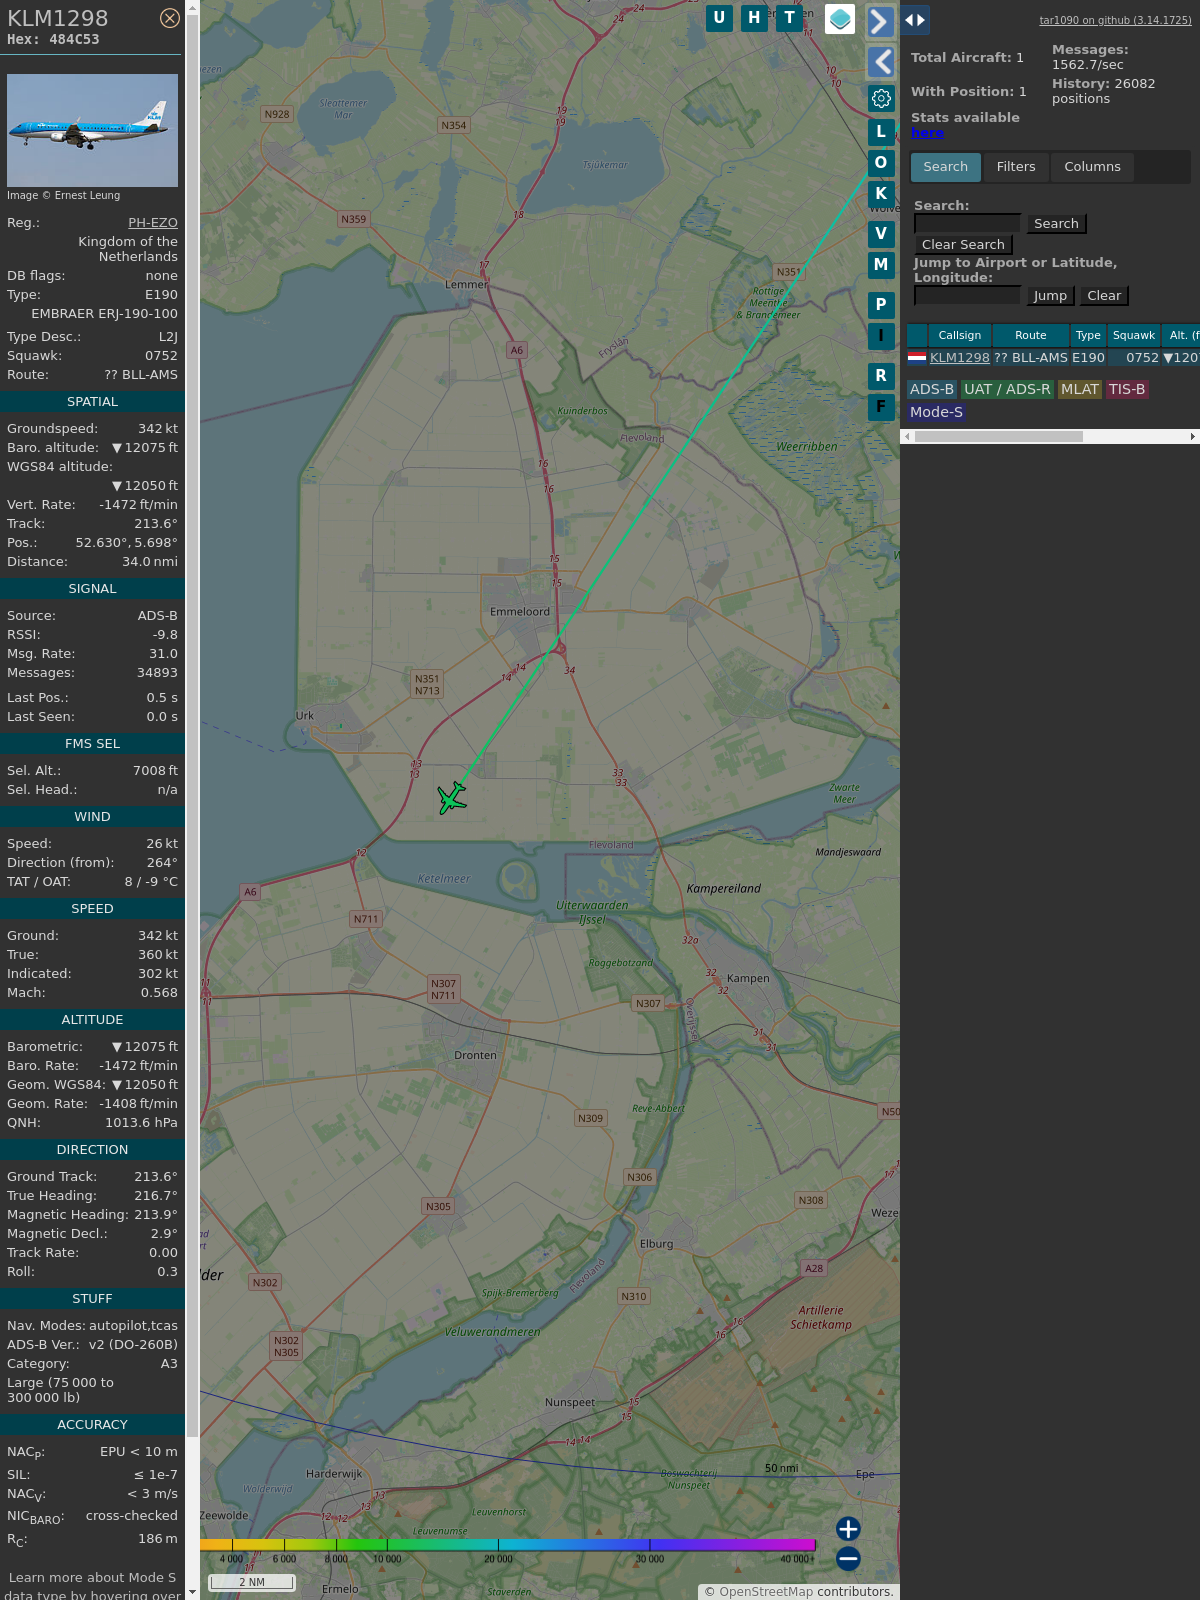The image size is (1200, 1600).
Task: Open the PH-EZO registration link
Action: click(153, 223)
